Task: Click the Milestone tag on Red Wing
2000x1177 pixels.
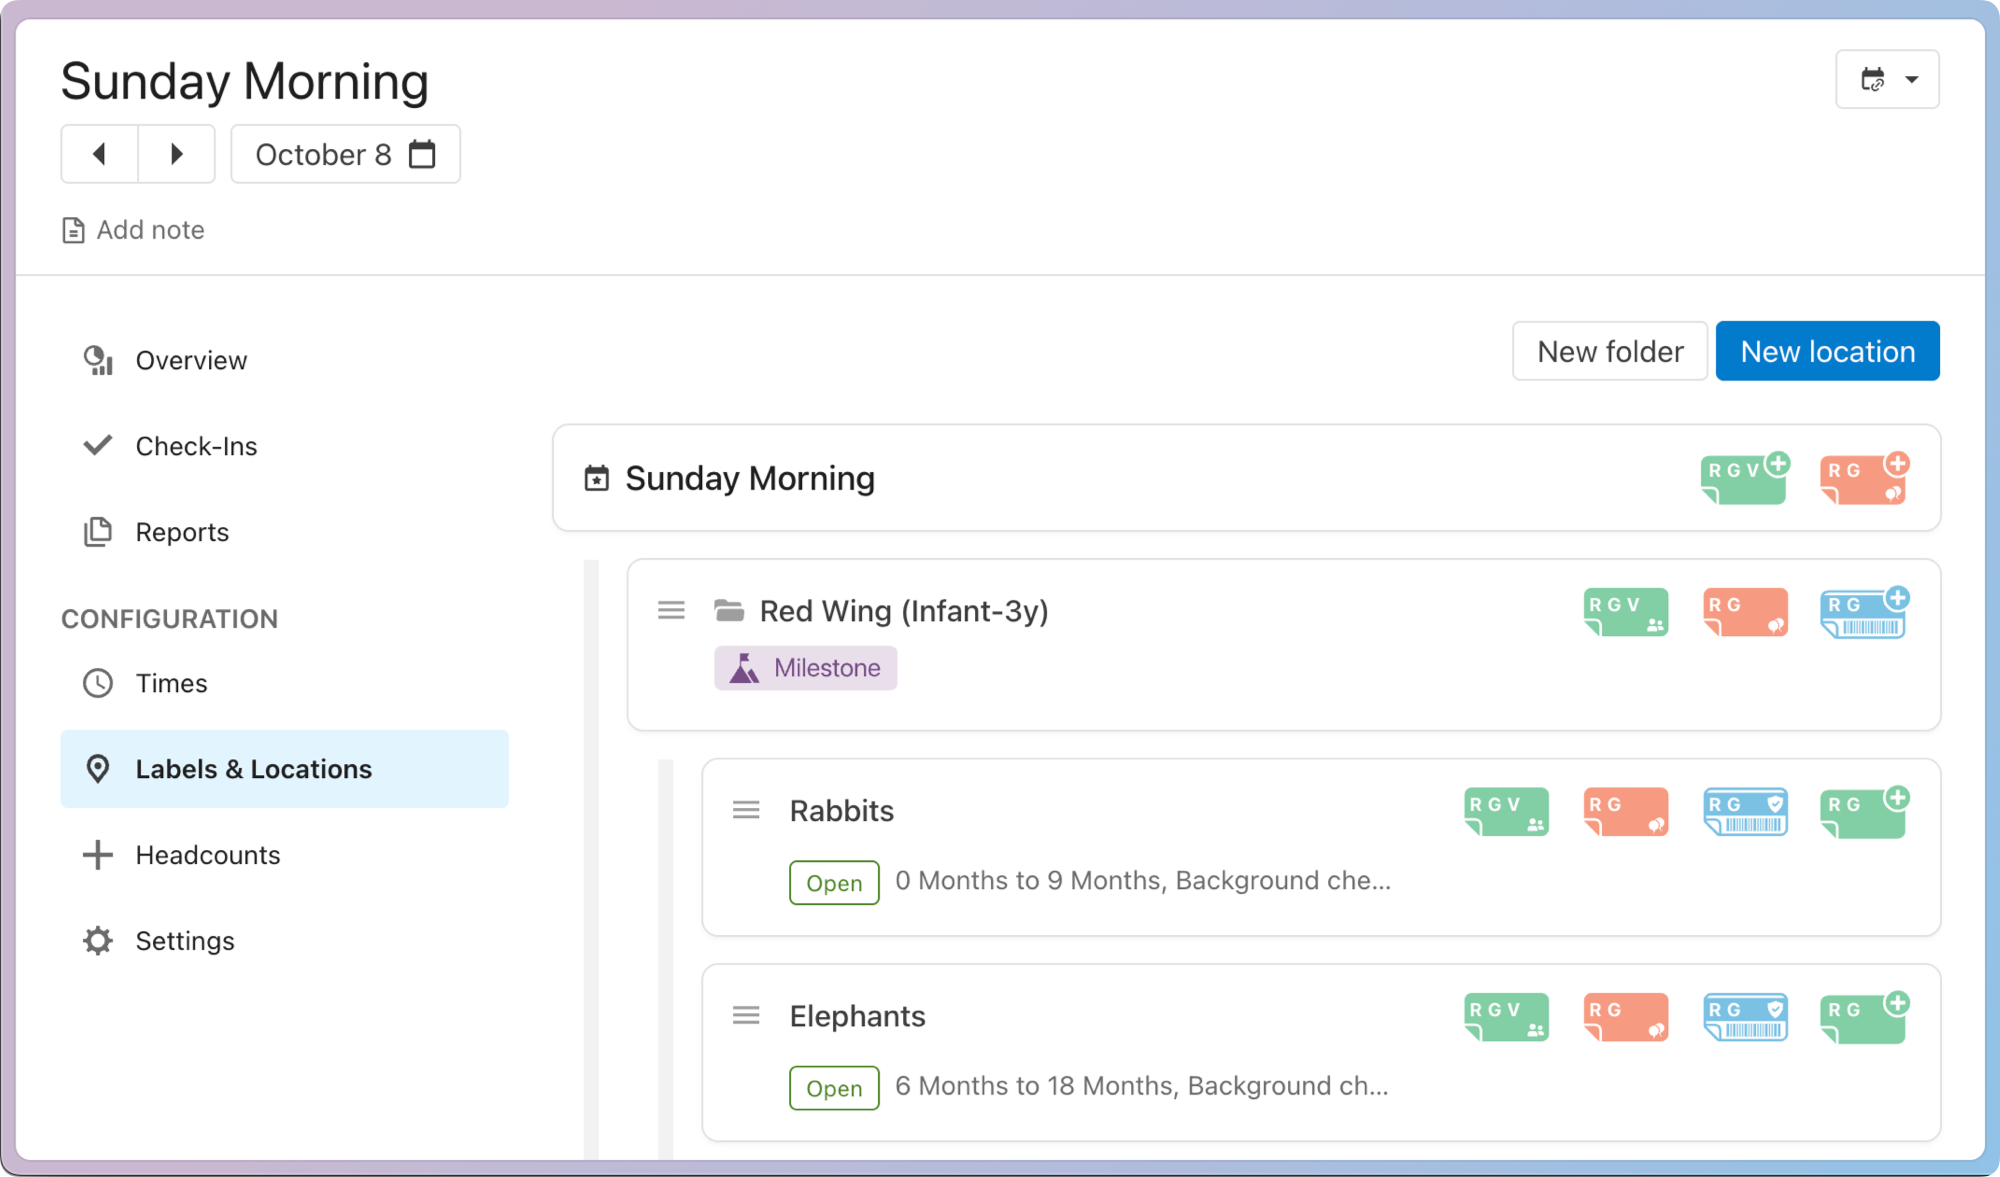Action: coord(805,668)
